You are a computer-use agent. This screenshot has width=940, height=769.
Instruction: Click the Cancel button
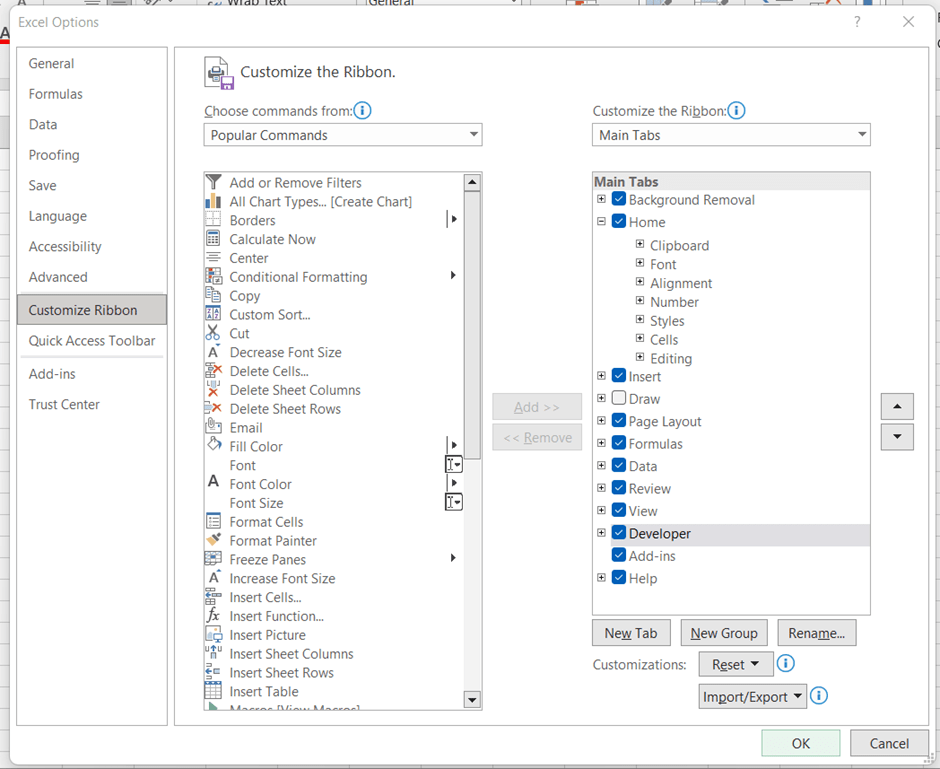pos(889,743)
